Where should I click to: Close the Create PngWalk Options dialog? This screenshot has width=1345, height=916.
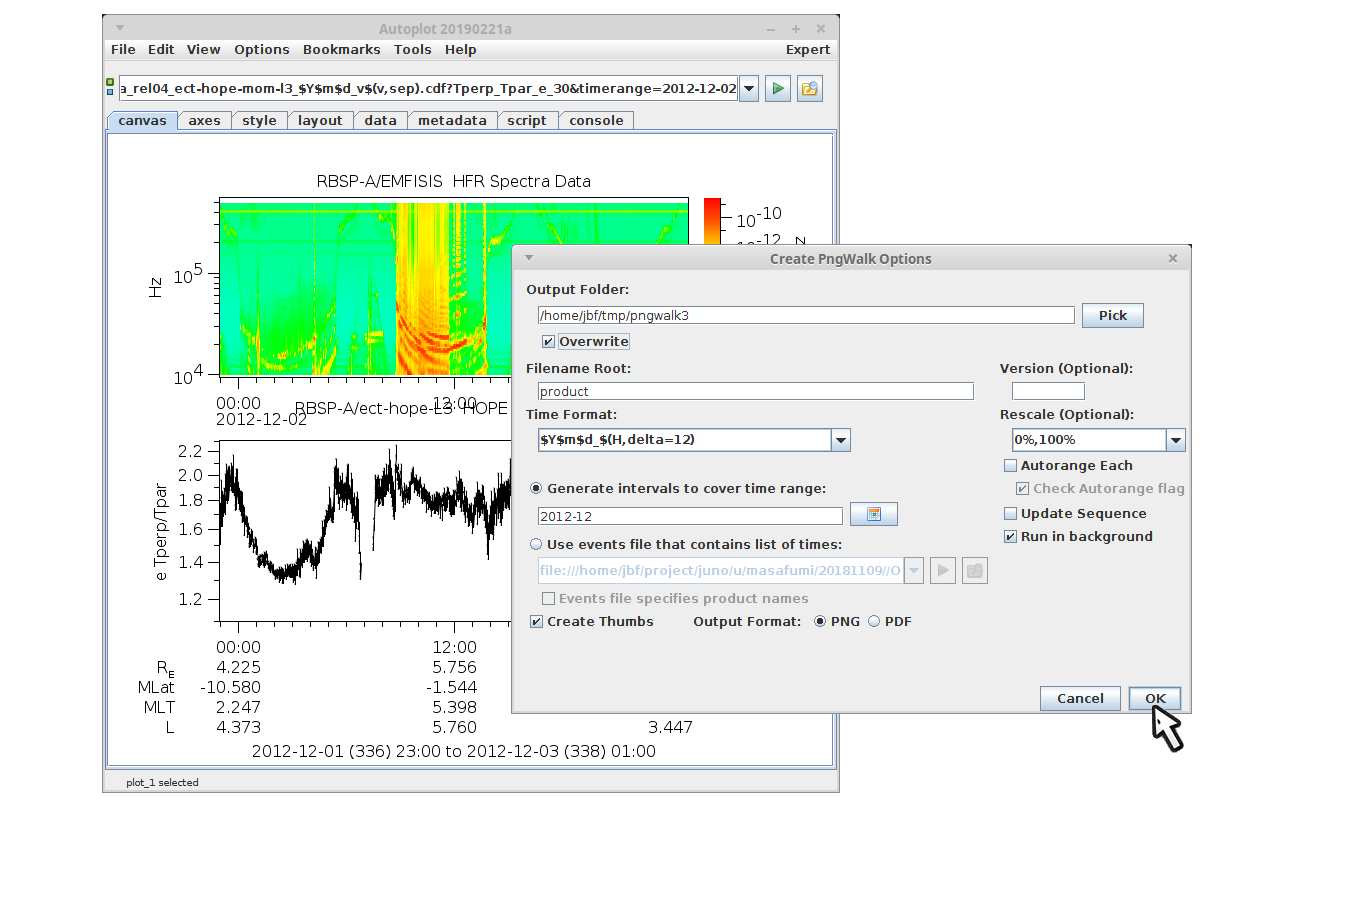pos(1172,258)
